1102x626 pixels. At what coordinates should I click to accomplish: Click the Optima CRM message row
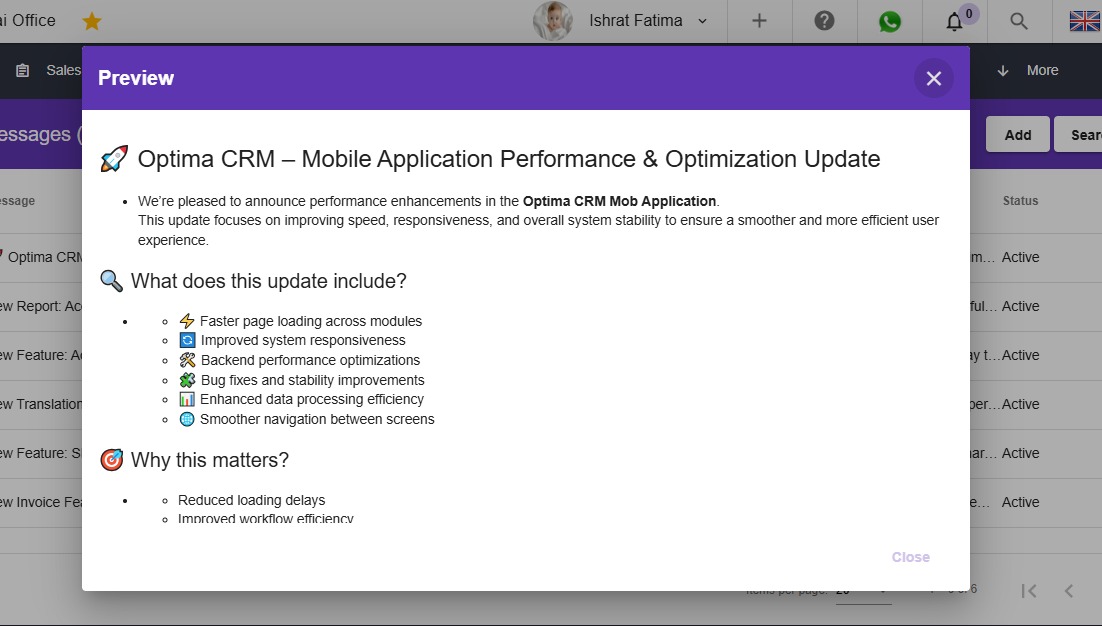coord(41,257)
